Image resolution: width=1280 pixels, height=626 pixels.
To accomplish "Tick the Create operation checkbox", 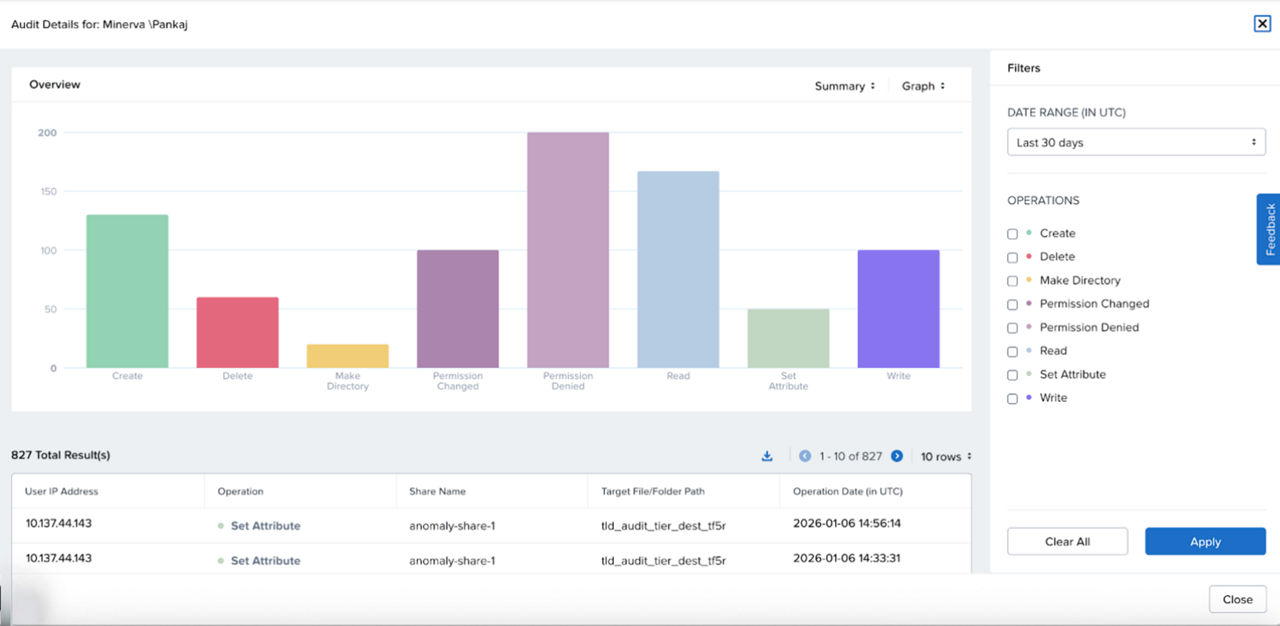I will pyautogui.click(x=1012, y=234).
